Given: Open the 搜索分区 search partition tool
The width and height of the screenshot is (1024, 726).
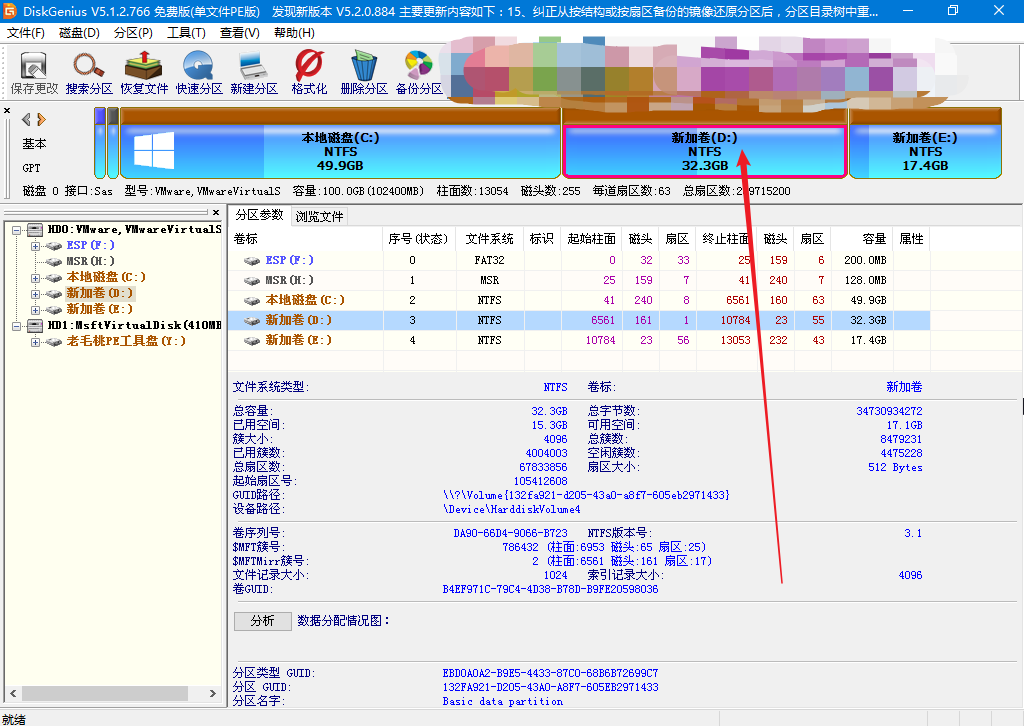Looking at the screenshot, I should point(89,72).
